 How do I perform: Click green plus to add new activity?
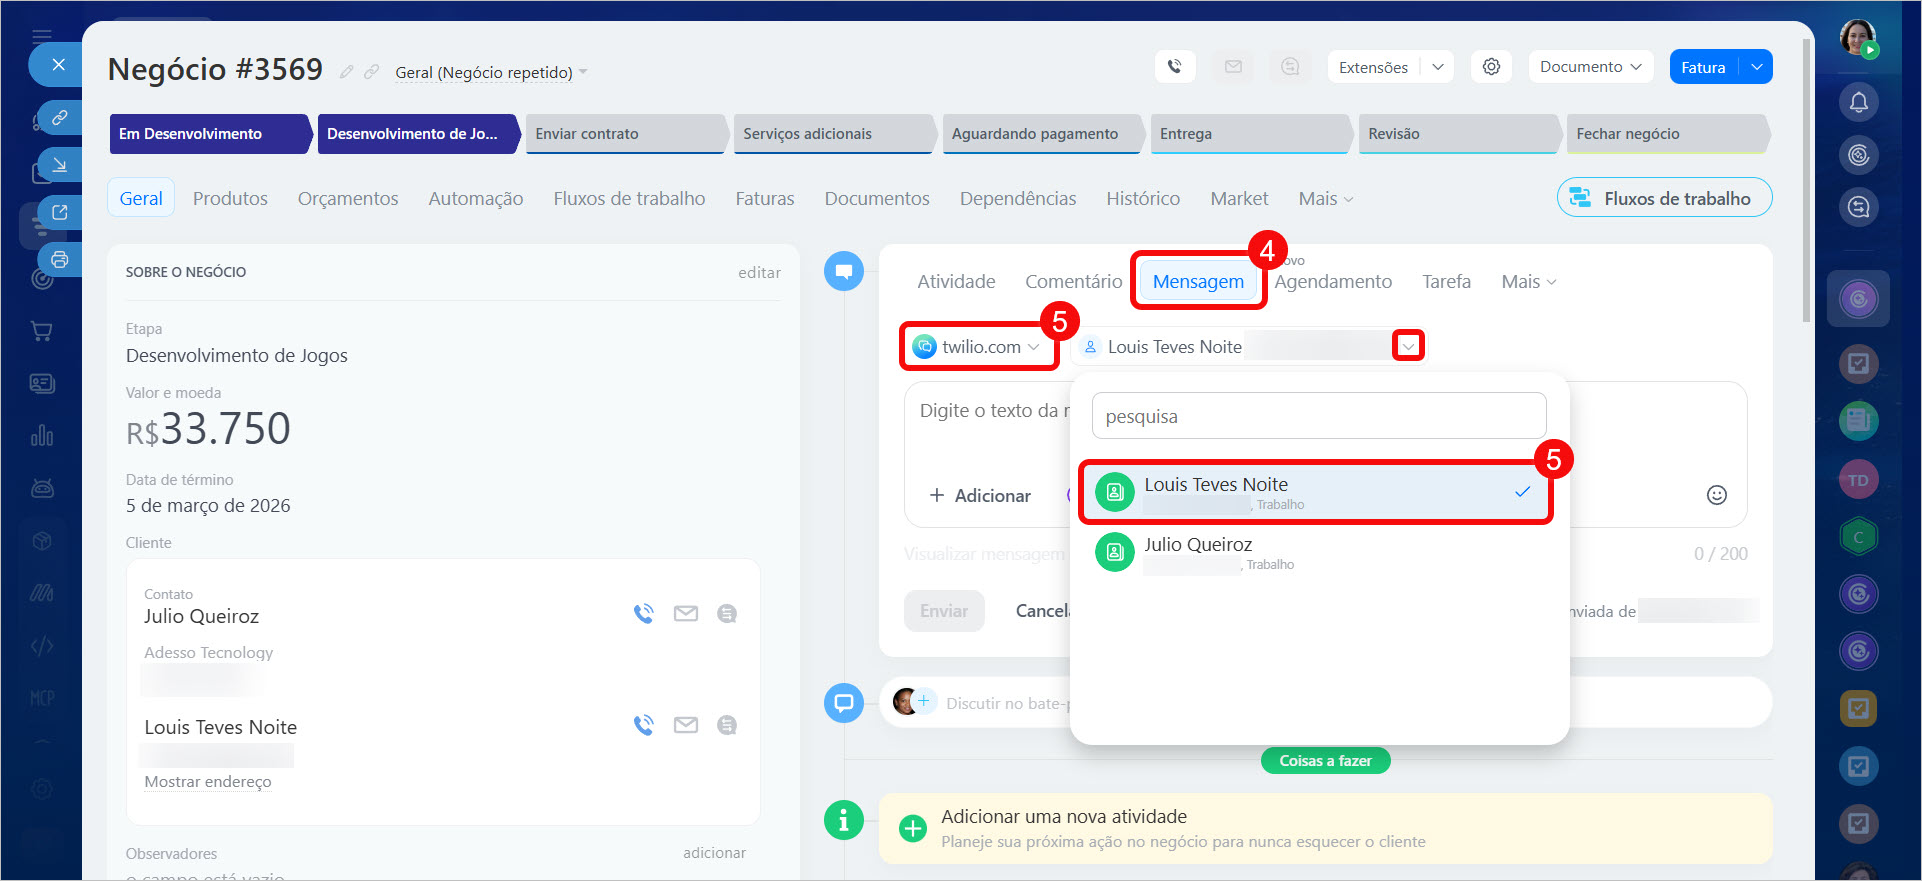click(x=912, y=829)
